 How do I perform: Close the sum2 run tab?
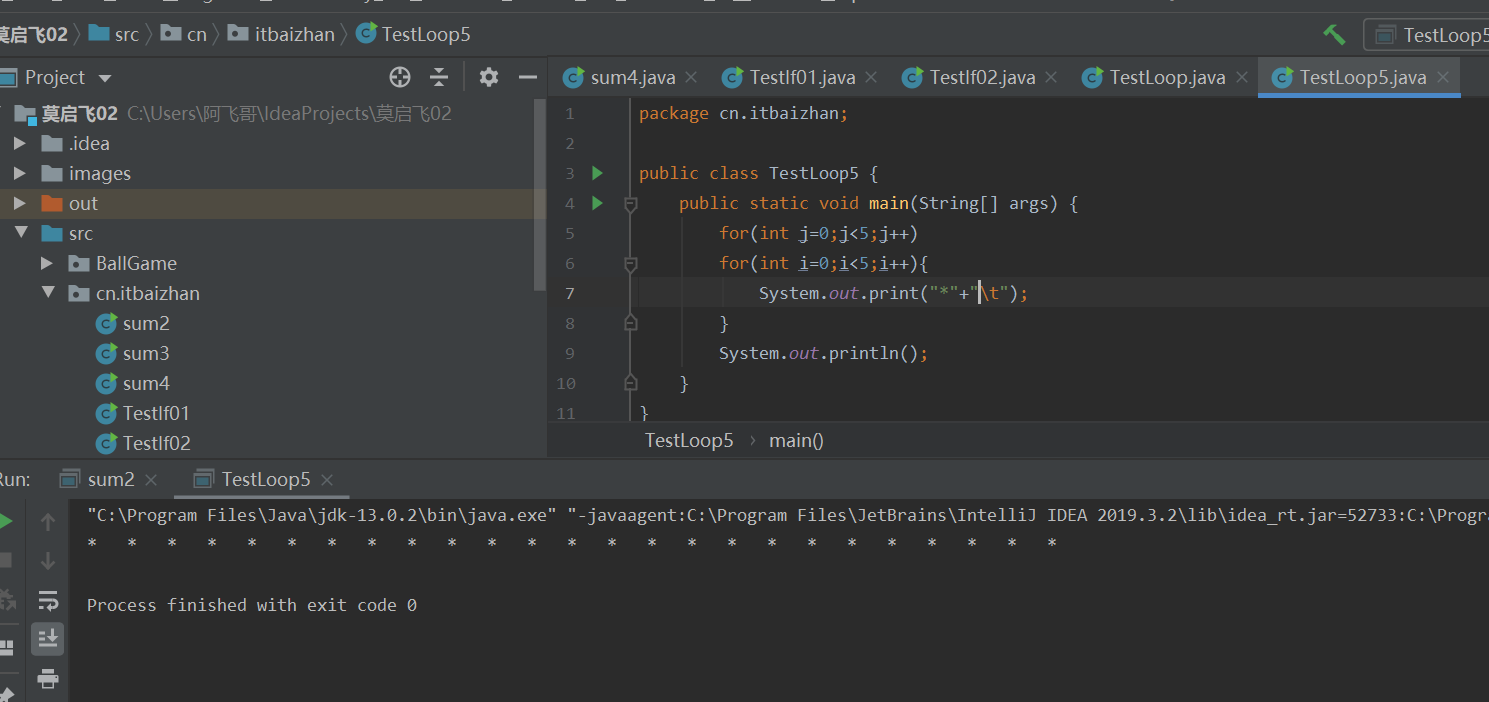click(x=151, y=481)
